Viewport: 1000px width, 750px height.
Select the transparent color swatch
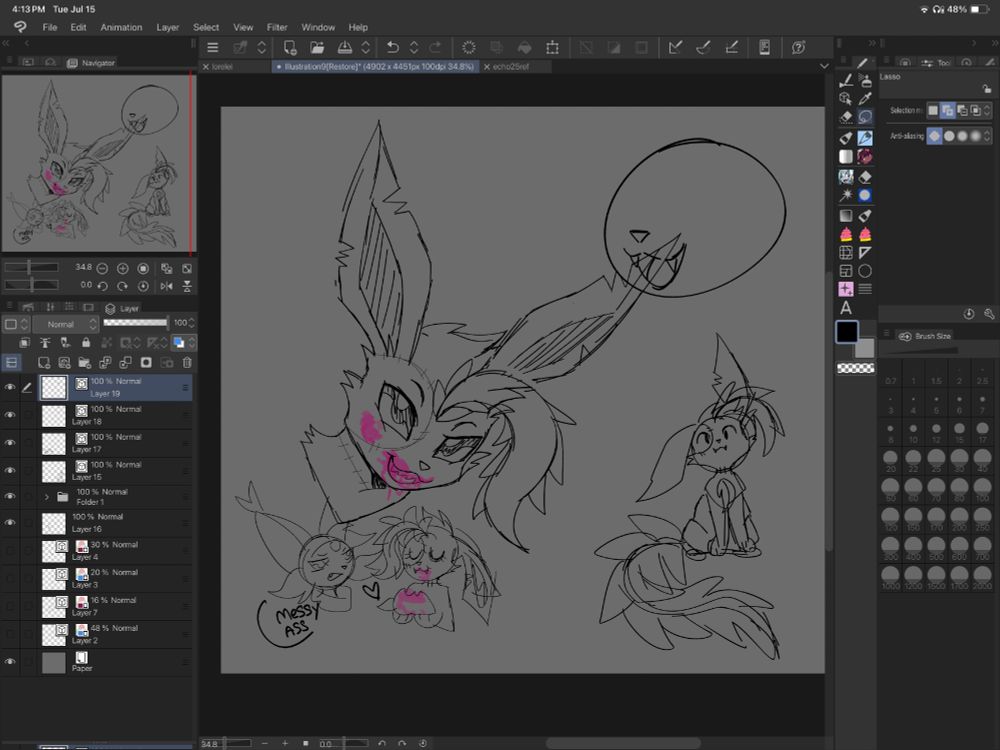coord(855,368)
